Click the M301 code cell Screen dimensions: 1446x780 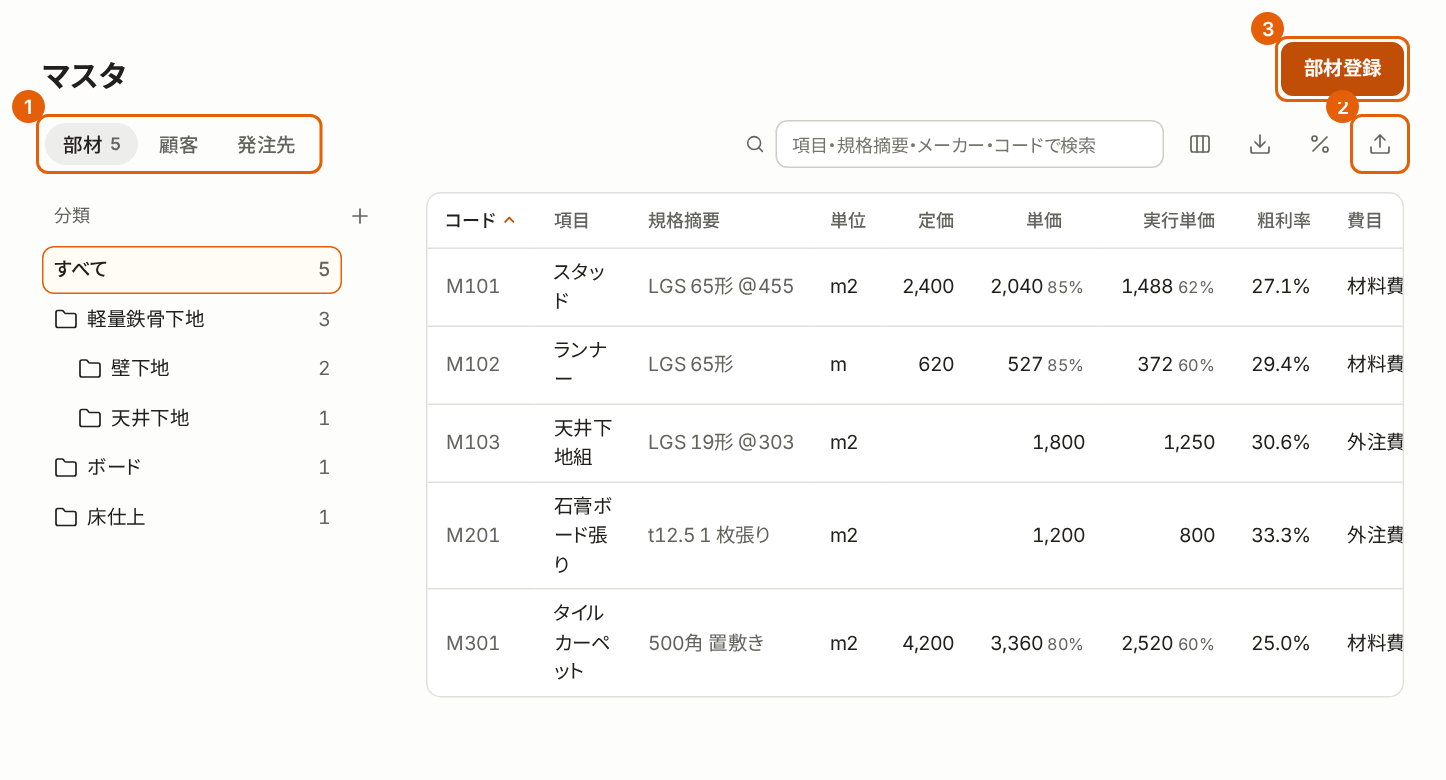click(x=473, y=643)
